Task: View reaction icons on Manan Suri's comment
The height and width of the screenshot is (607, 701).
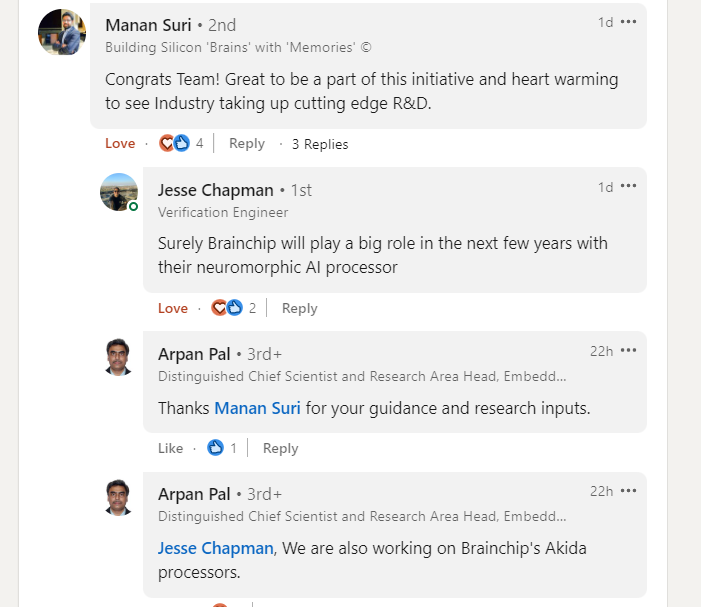Action: (x=175, y=143)
